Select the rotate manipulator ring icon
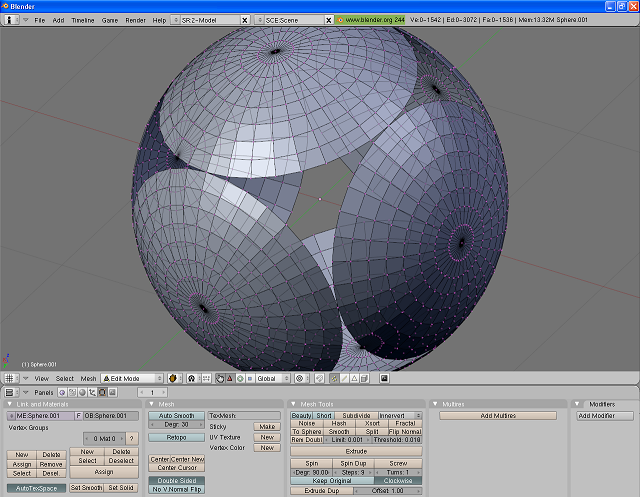640x497 pixels. 240,378
